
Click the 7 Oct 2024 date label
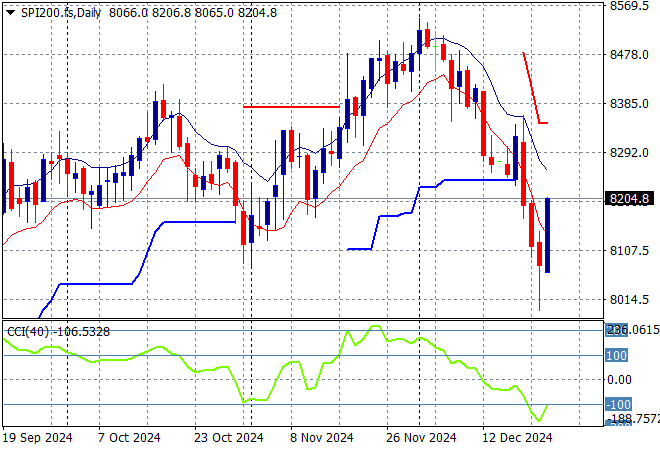[129, 438]
